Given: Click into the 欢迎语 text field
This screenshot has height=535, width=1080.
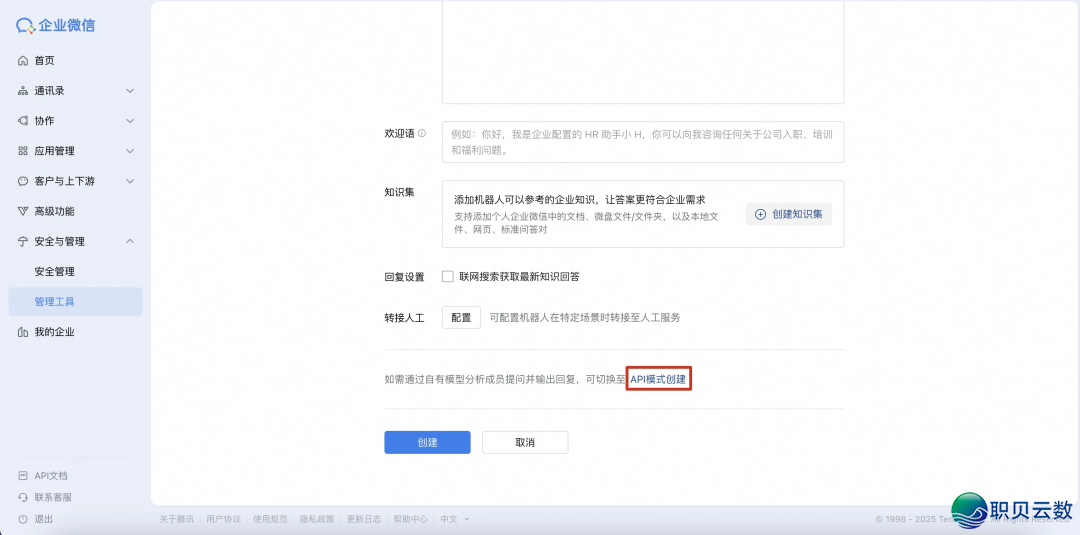Looking at the screenshot, I should (642, 142).
